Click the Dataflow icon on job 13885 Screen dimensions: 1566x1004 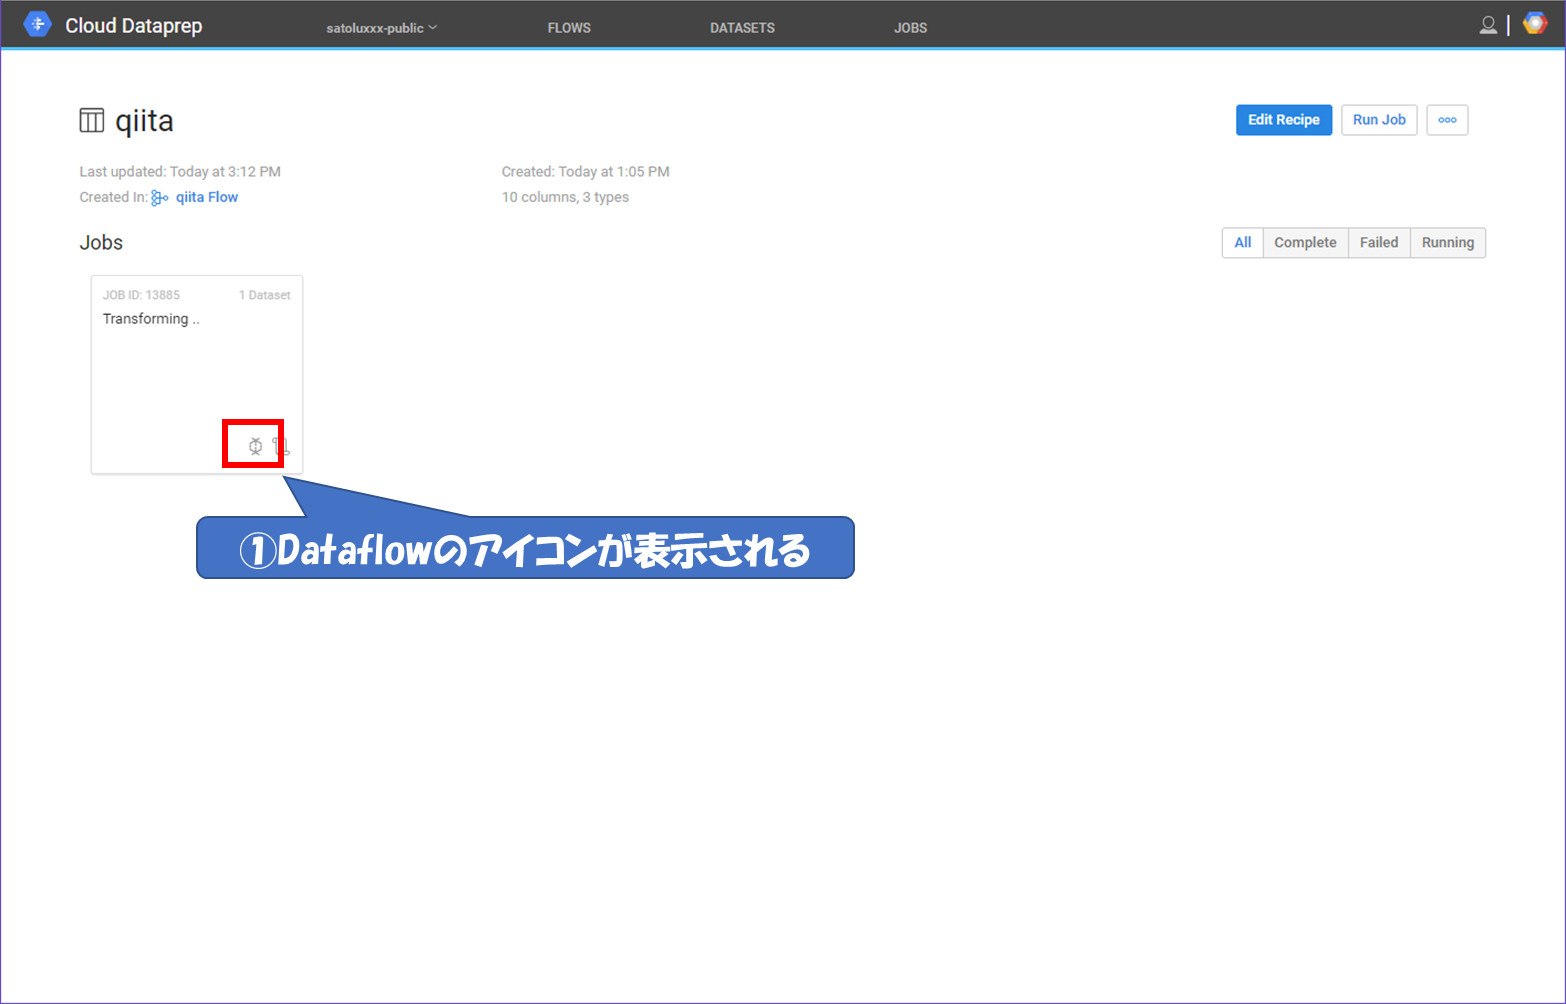[256, 446]
